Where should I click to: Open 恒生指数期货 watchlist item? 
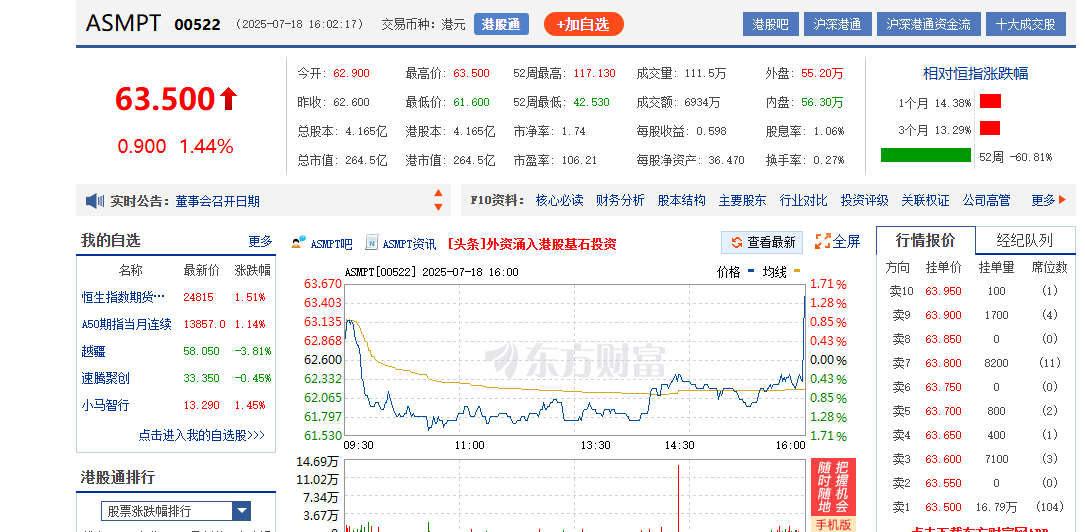pos(123,297)
